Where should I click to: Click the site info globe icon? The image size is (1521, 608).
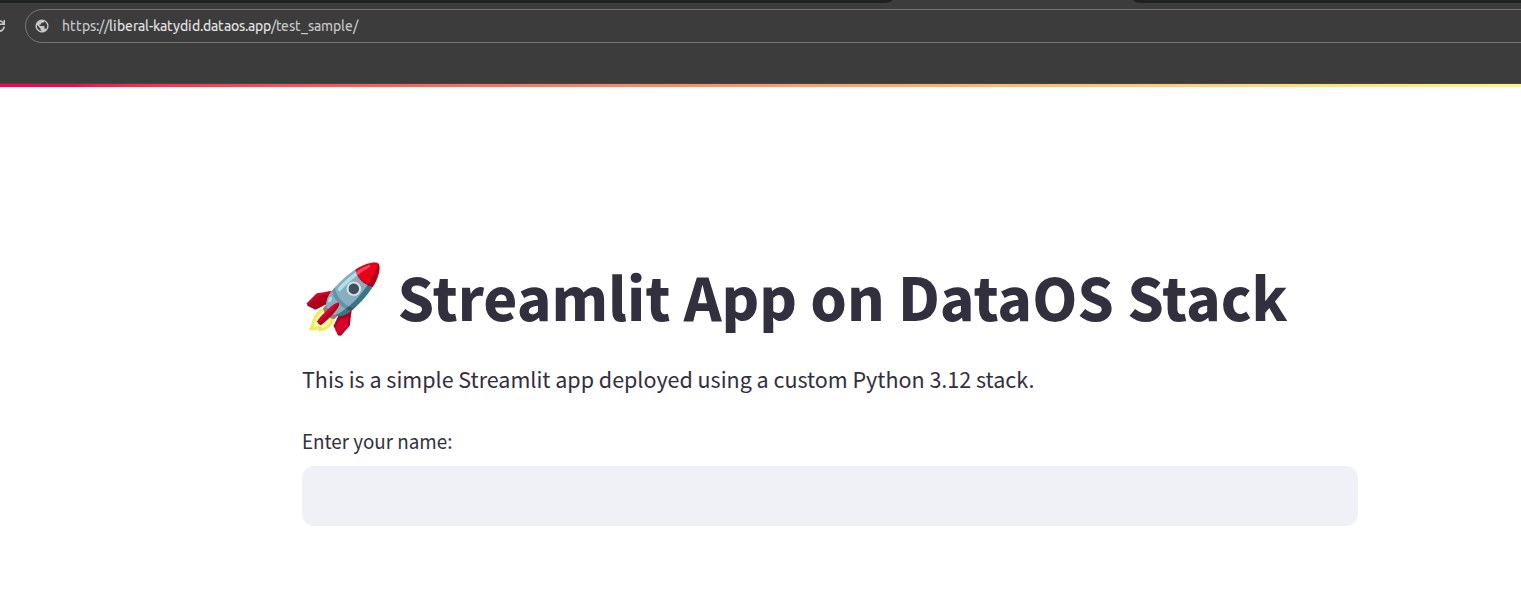[42, 26]
